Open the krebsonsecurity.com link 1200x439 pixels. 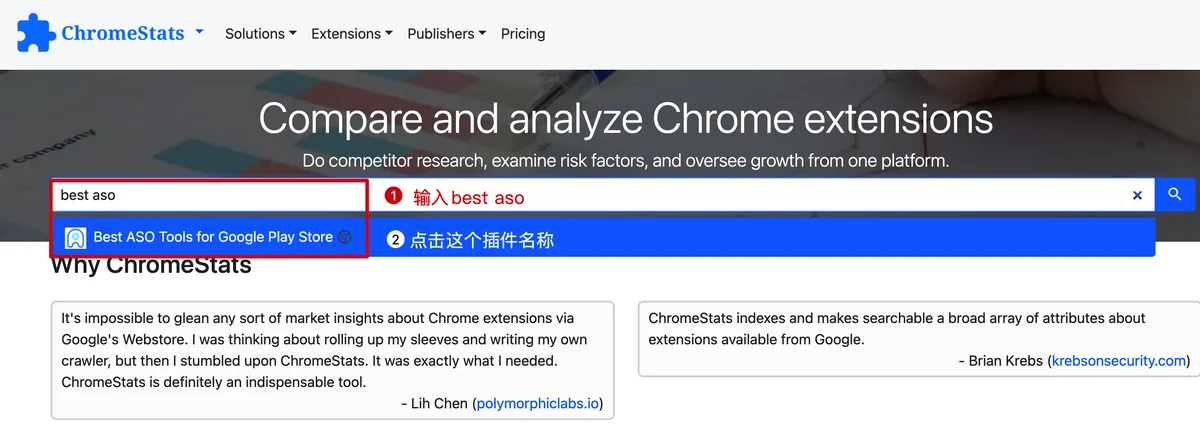coord(1120,361)
